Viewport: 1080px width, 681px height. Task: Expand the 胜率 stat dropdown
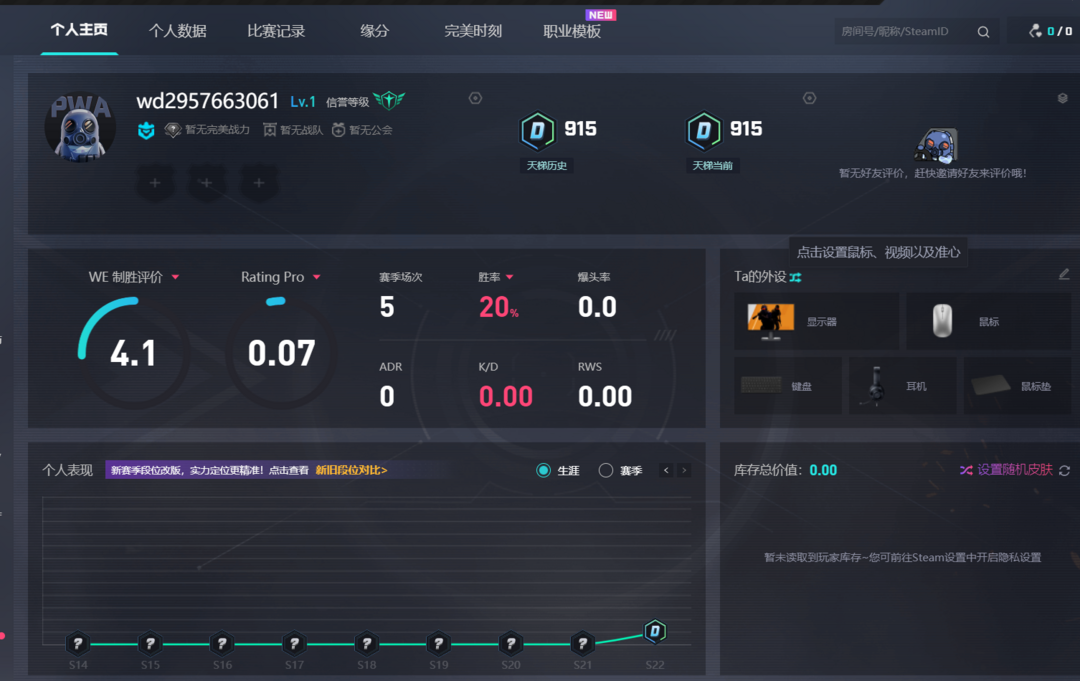[510, 277]
